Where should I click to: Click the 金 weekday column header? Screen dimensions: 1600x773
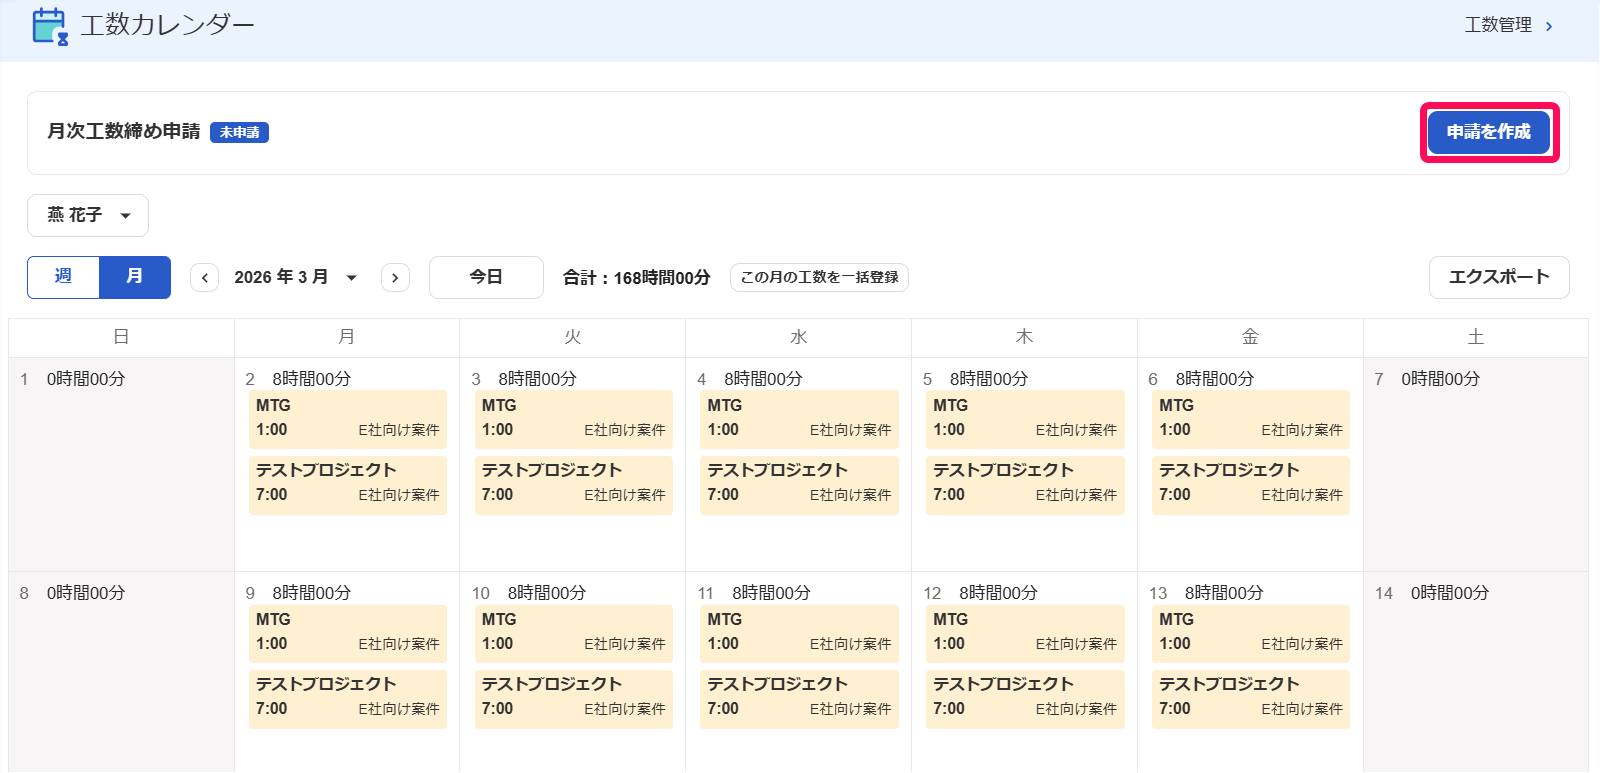click(1250, 337)
